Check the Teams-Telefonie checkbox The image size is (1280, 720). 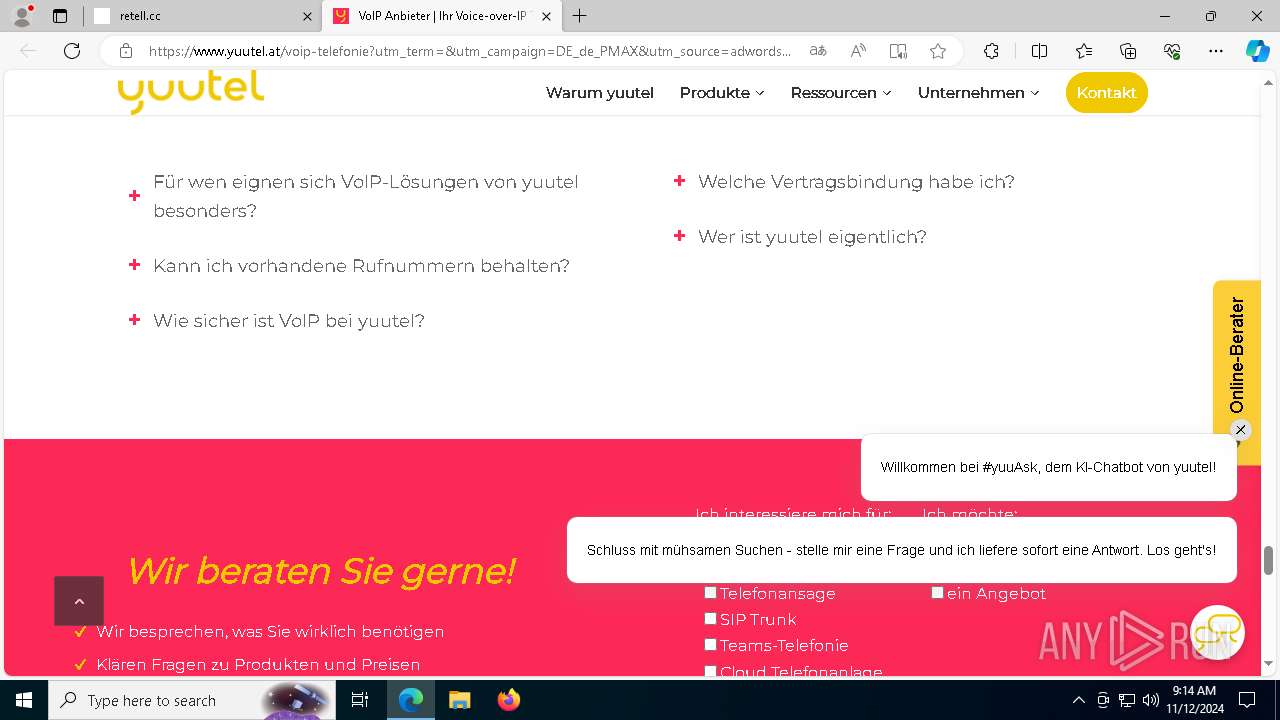(710, 644)
